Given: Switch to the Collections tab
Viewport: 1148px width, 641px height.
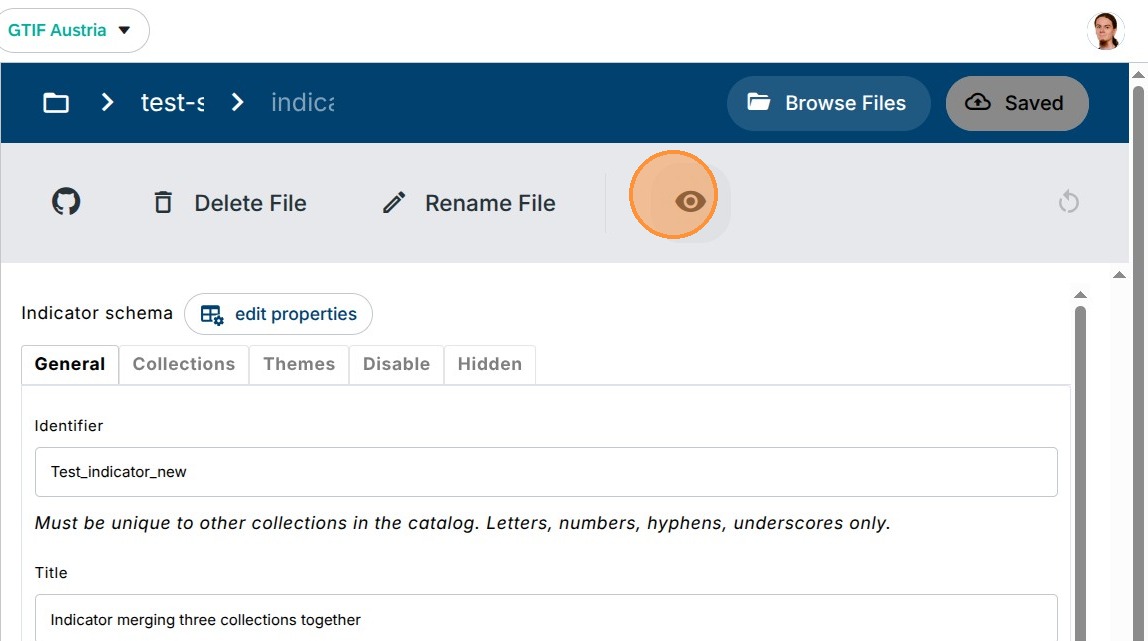Looking at the screenshot, I should pyautogui.click(x=184, y=364).
